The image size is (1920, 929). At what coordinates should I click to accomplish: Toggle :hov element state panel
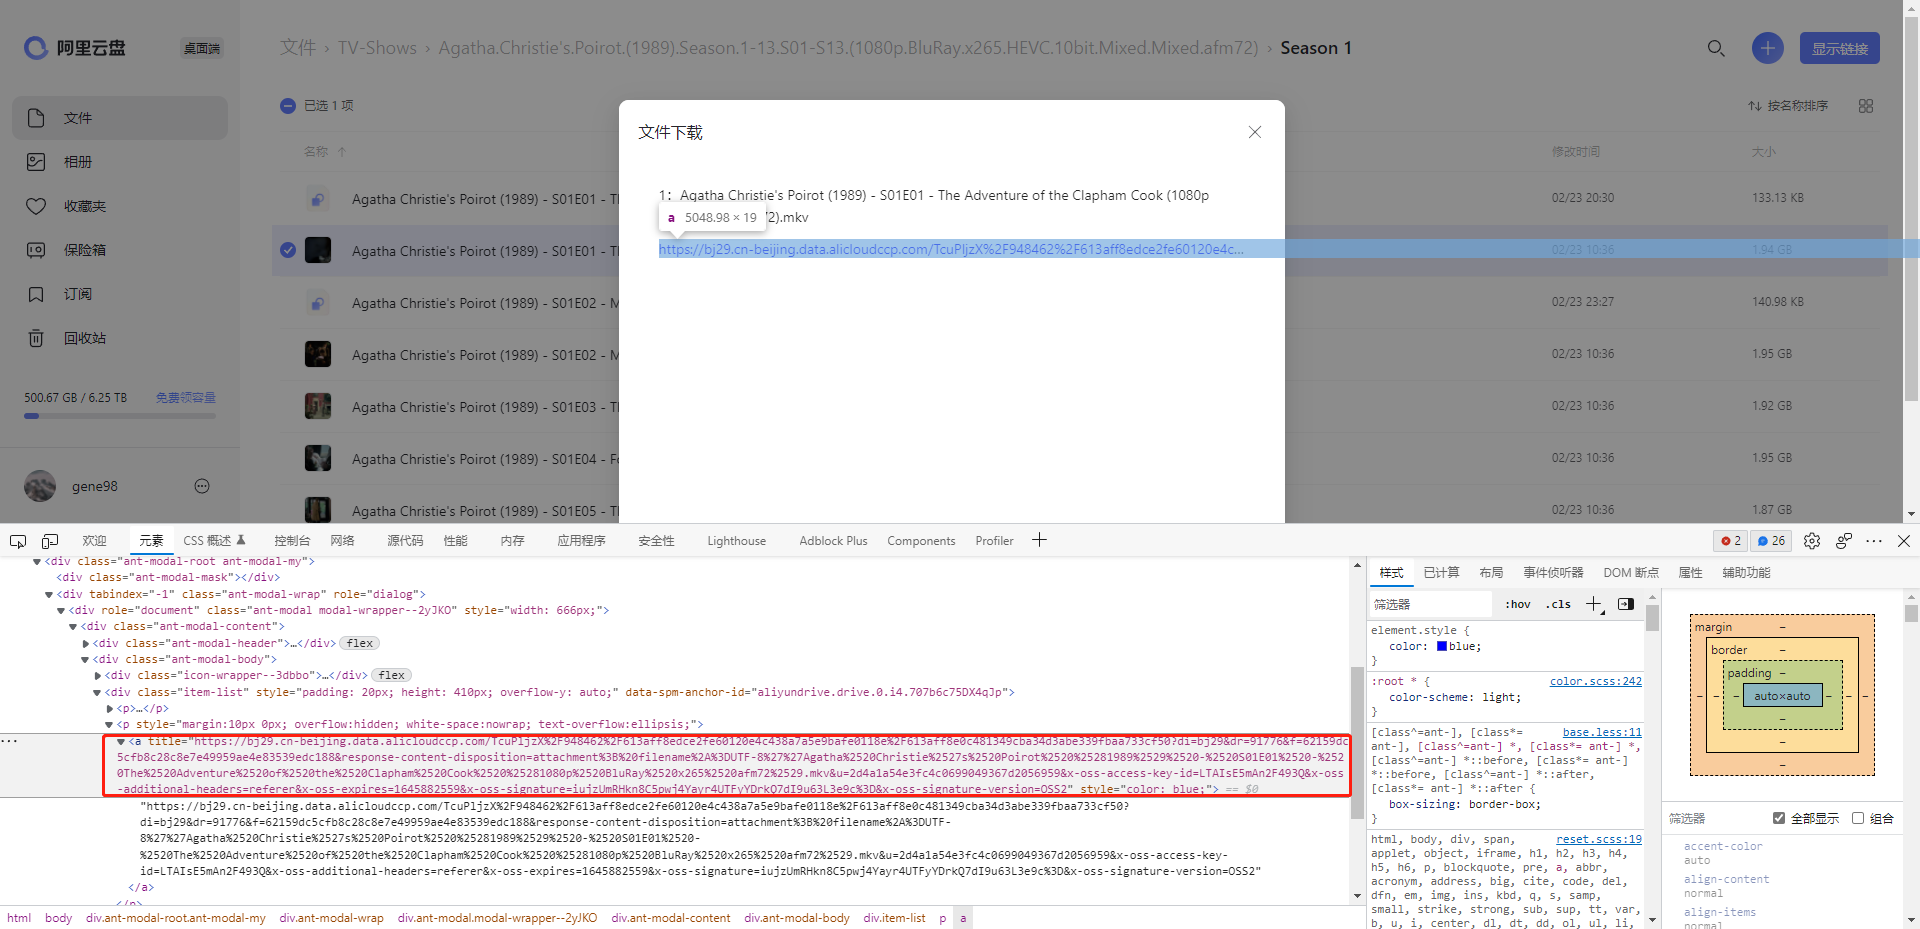(x=1518, y=604)
